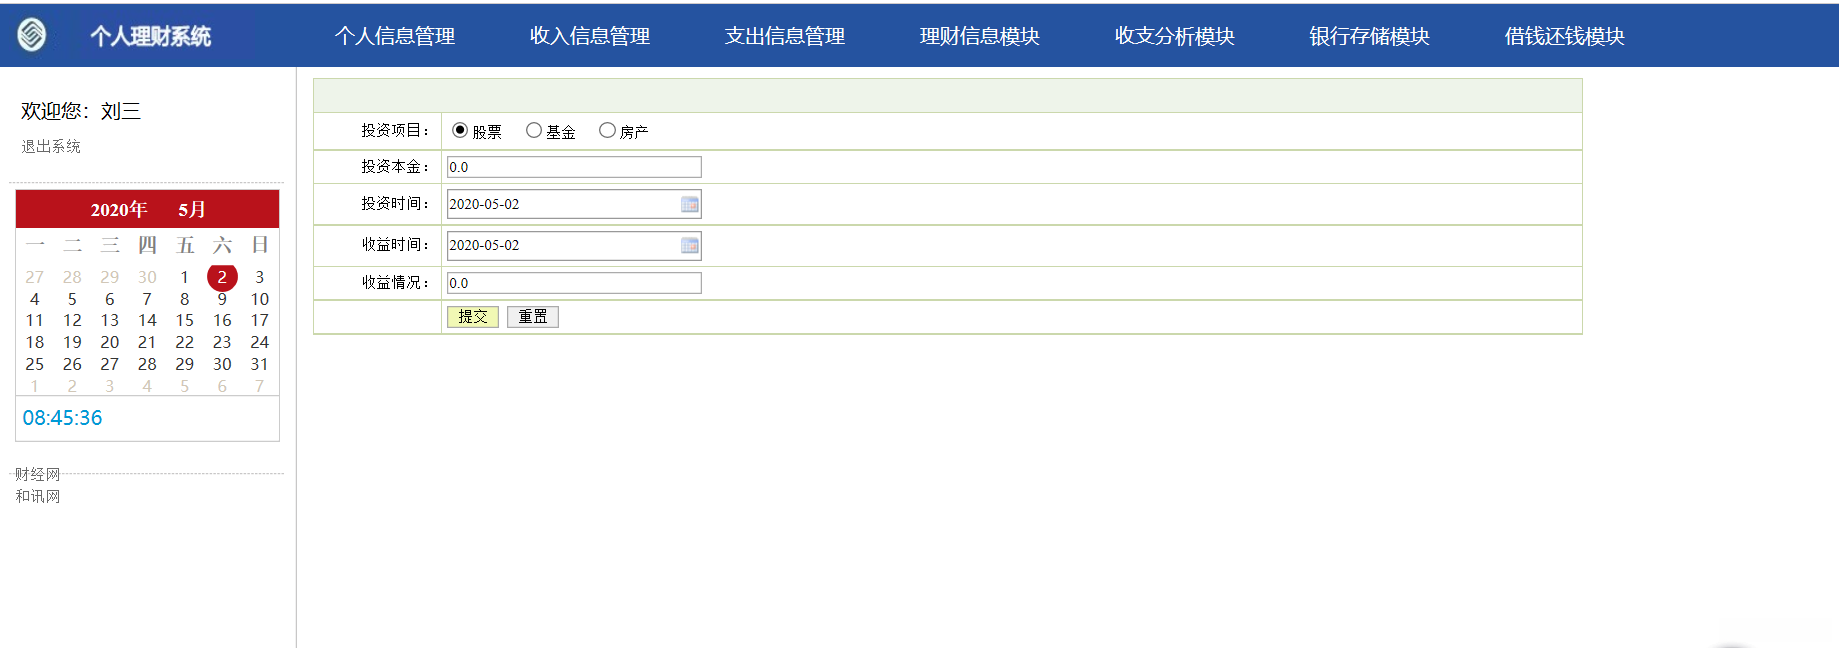Open the 财经网 link
Image resolution: width=1839 pixels, height=648 pixels.
(x=38, y=474)
